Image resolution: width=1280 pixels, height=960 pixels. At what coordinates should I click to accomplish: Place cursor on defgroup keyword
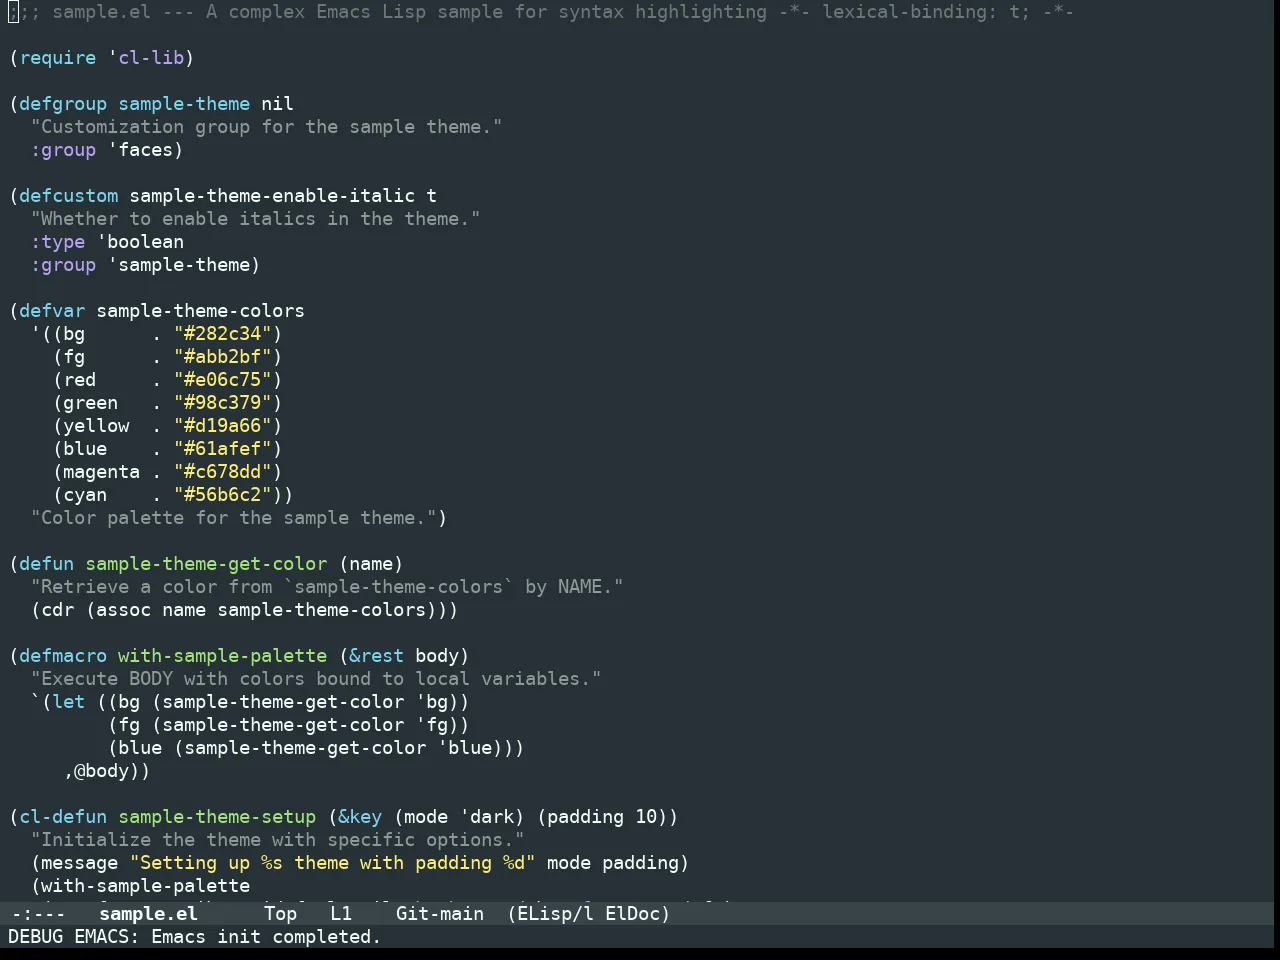click(x=63, y=104)
